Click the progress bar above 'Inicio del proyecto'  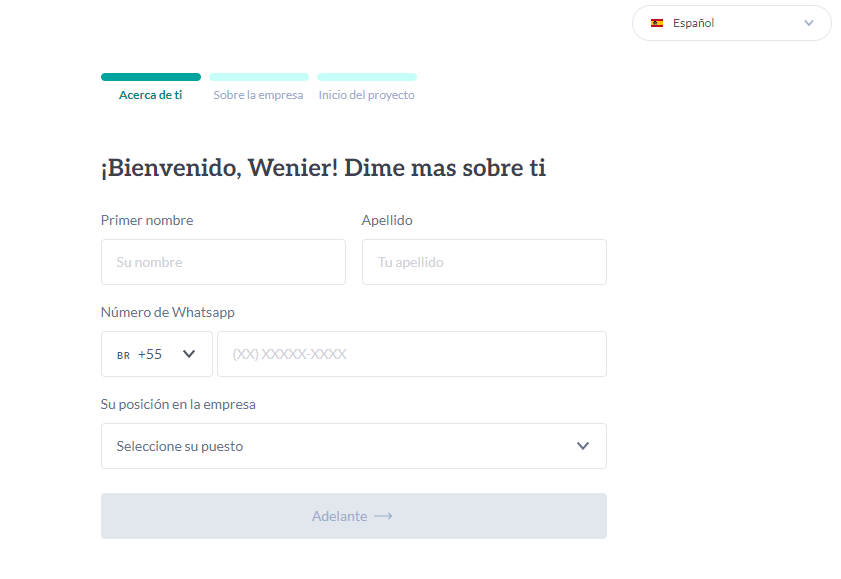(366, 76)
